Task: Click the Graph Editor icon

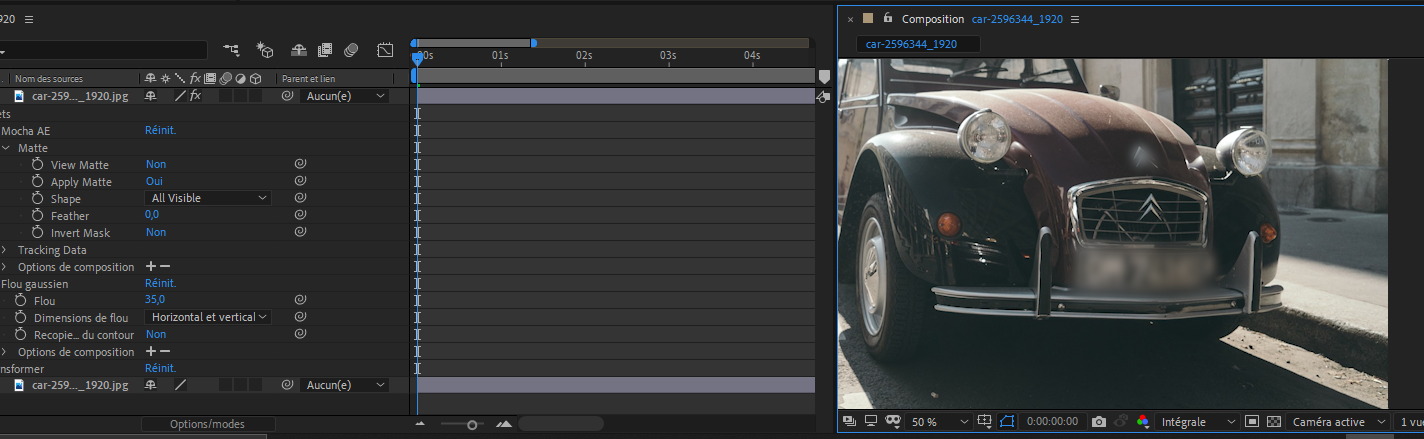Action: (385, 50)
